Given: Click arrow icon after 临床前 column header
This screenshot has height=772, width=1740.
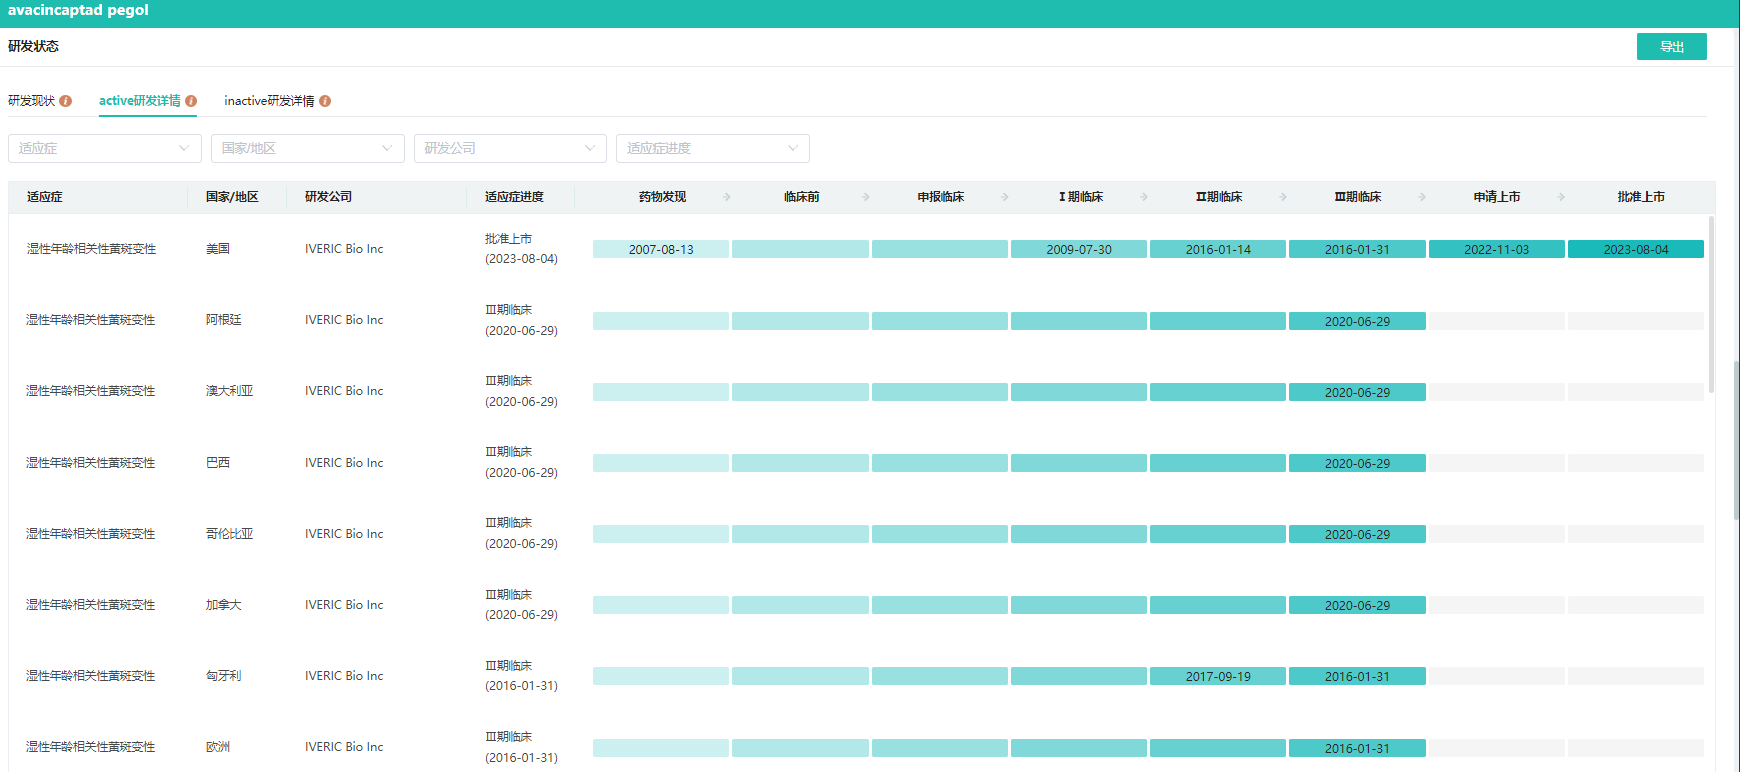Looking at the screenshot, I should point(866,197).
